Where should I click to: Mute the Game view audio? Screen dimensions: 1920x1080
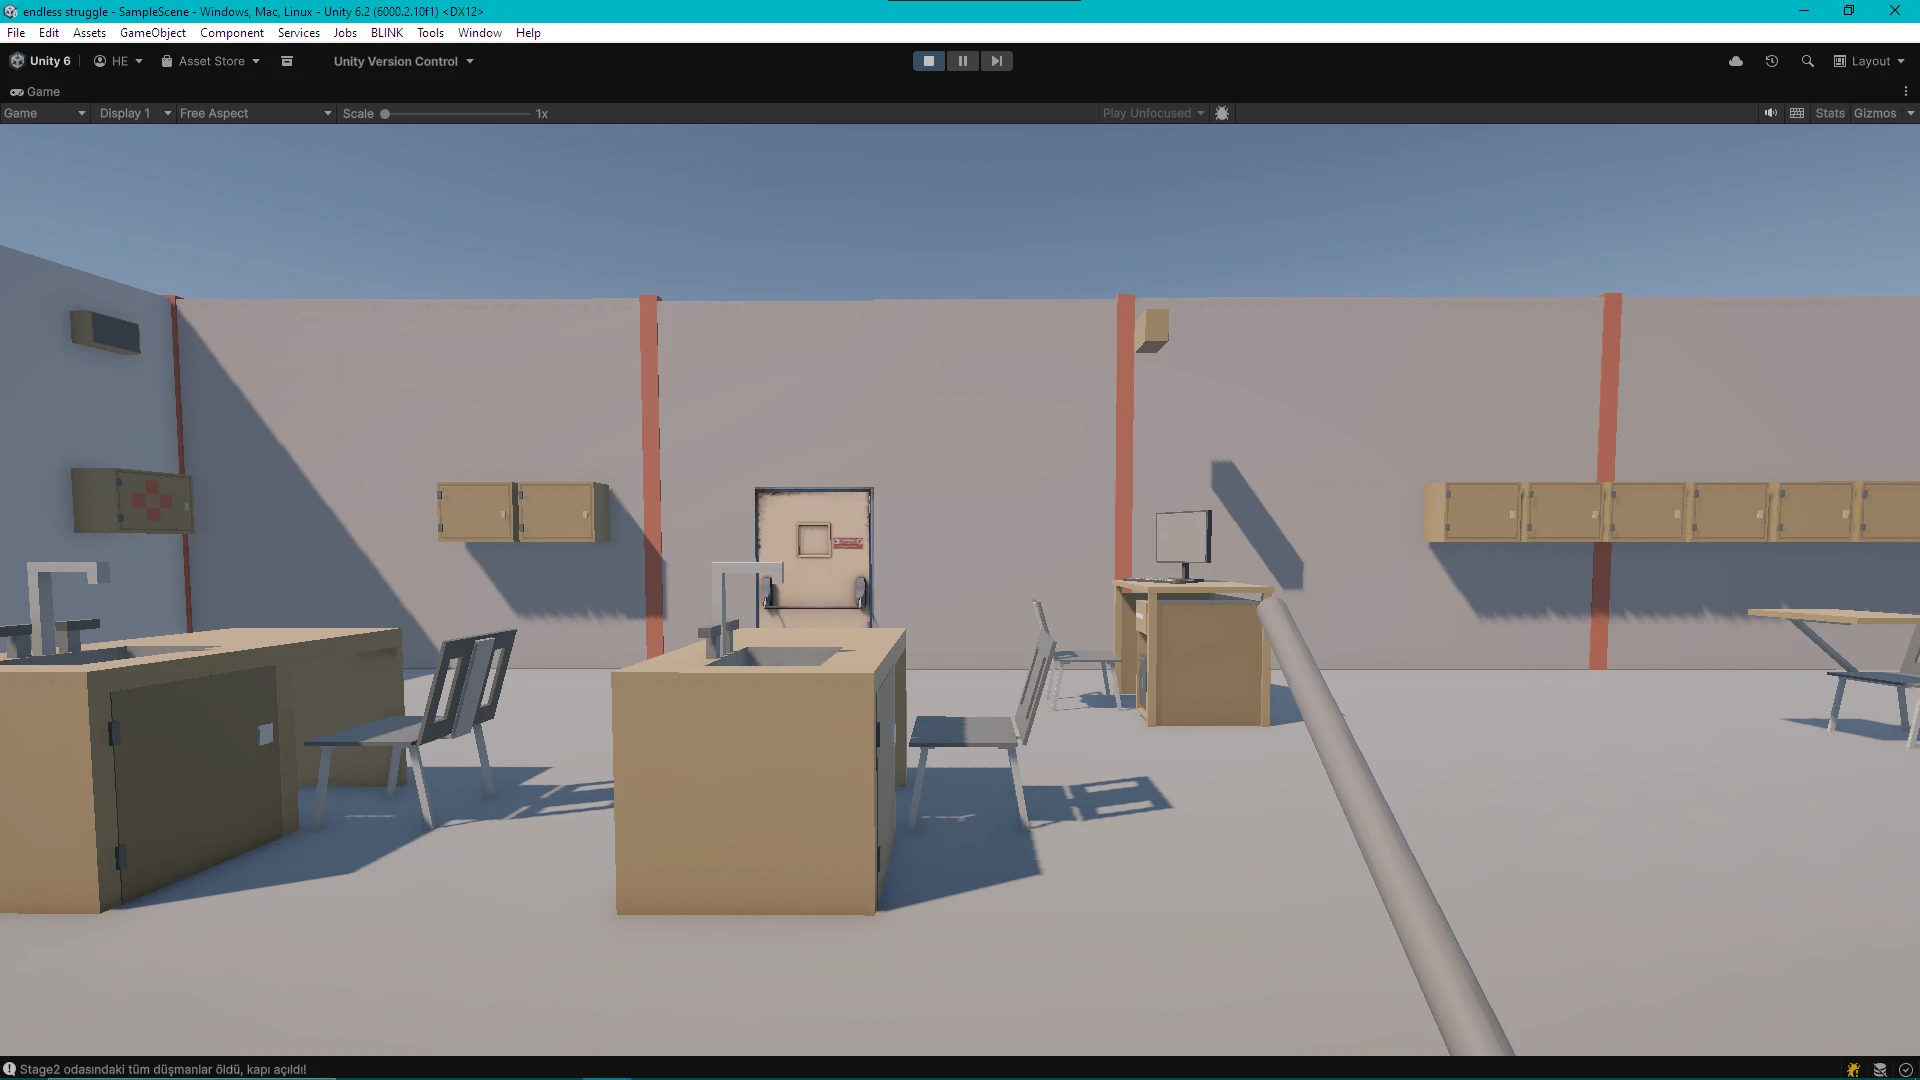(x=1771, y=113)
